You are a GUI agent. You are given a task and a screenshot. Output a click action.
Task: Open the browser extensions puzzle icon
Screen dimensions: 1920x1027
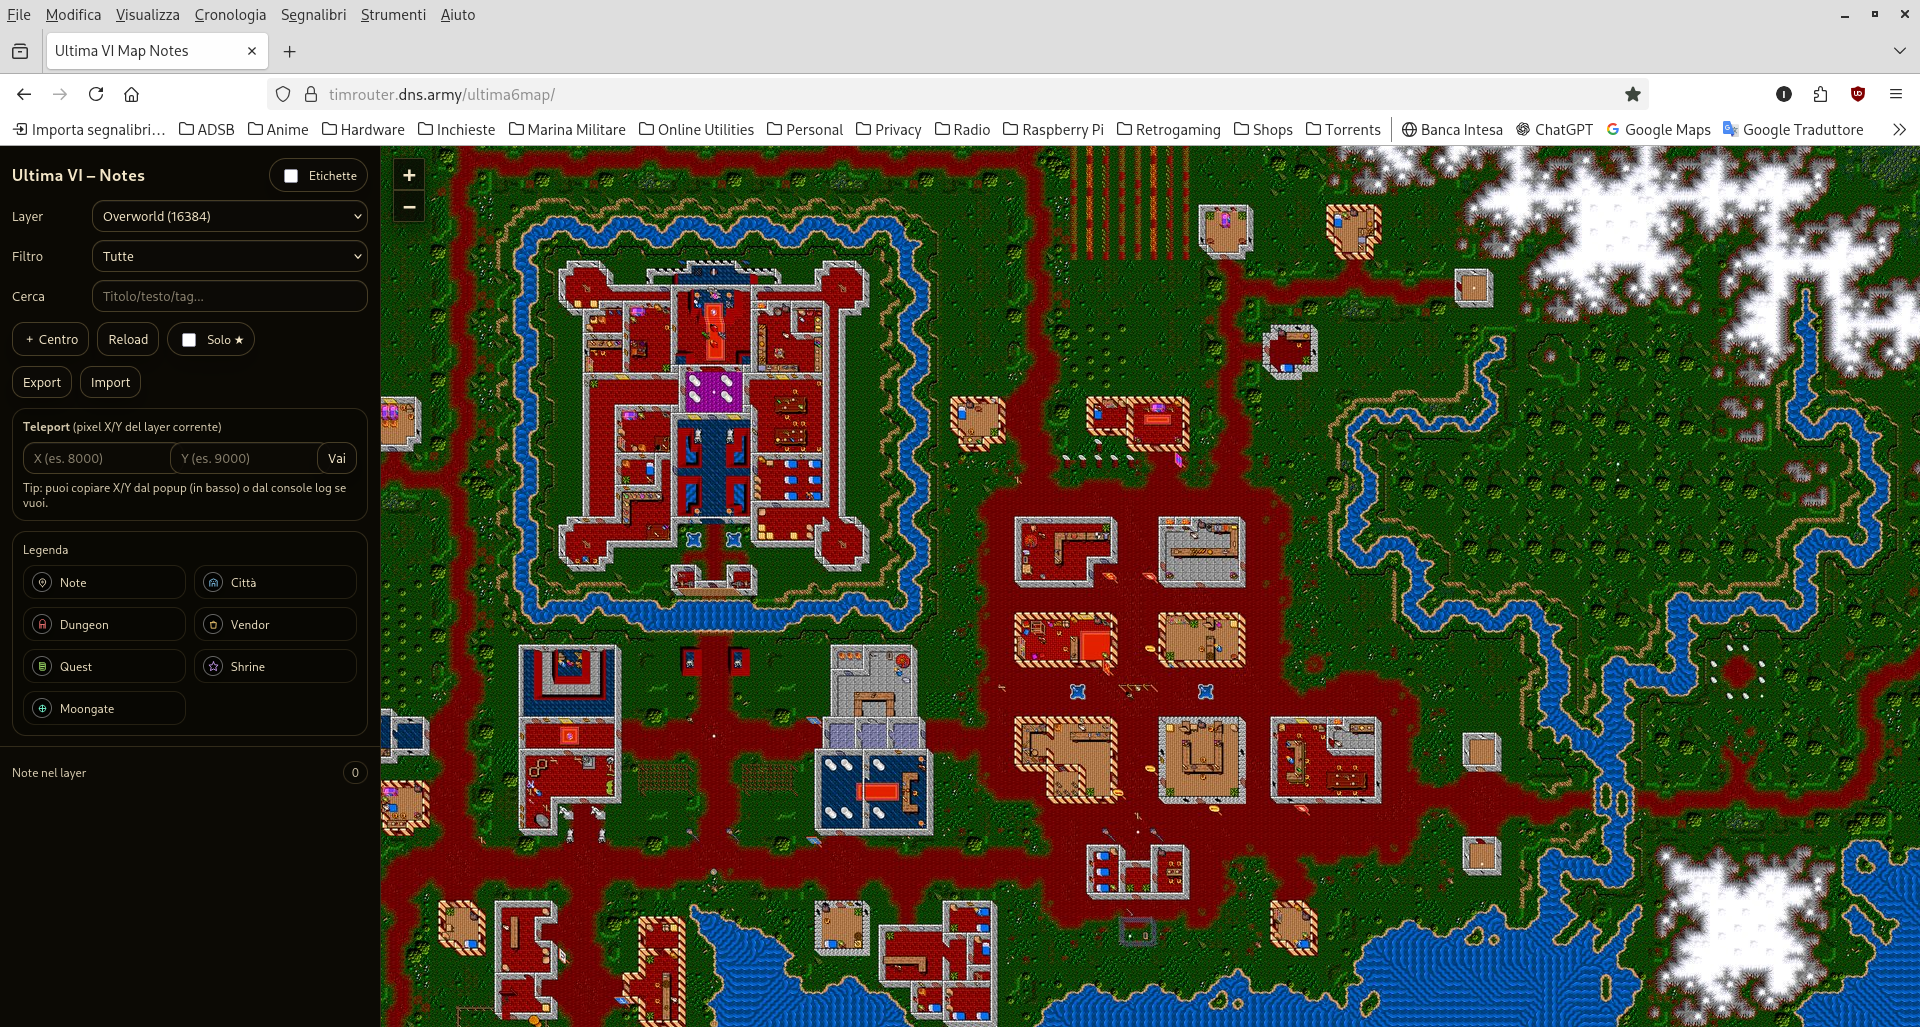1820,94
